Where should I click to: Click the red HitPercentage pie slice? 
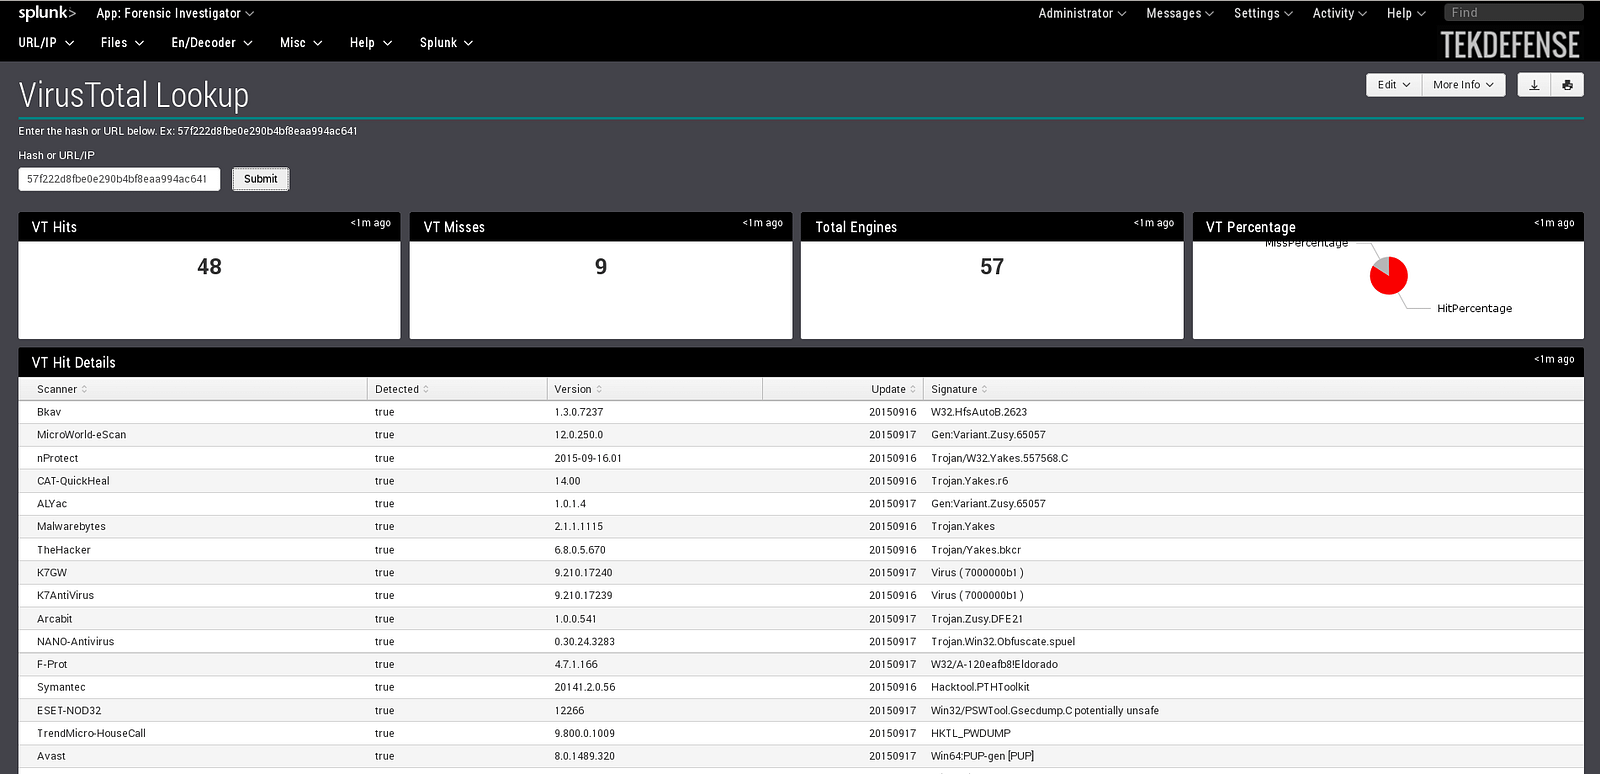[1390, 280]
